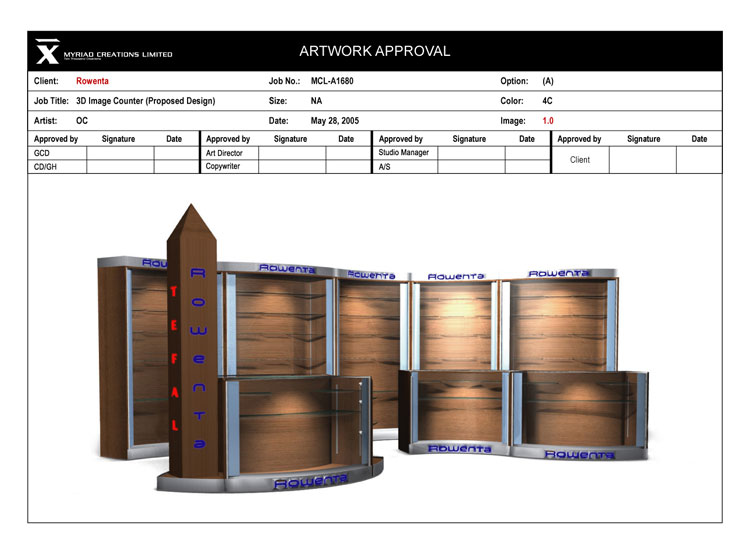Click the Size value NA
The width and height of the screenshot is (750, 553).
click(316, 101)
